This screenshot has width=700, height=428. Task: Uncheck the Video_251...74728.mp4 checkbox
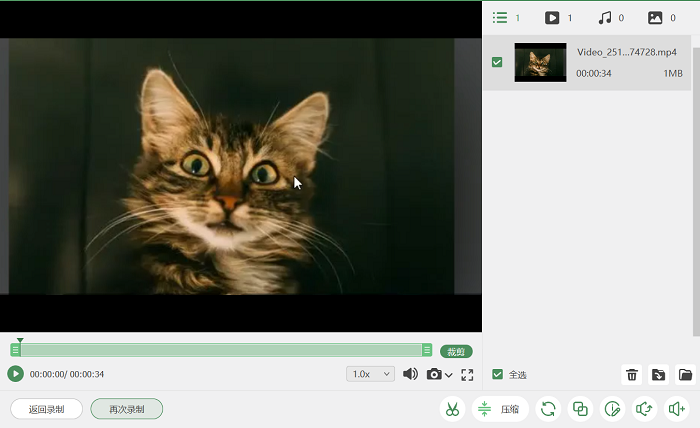tap(497, 62)
